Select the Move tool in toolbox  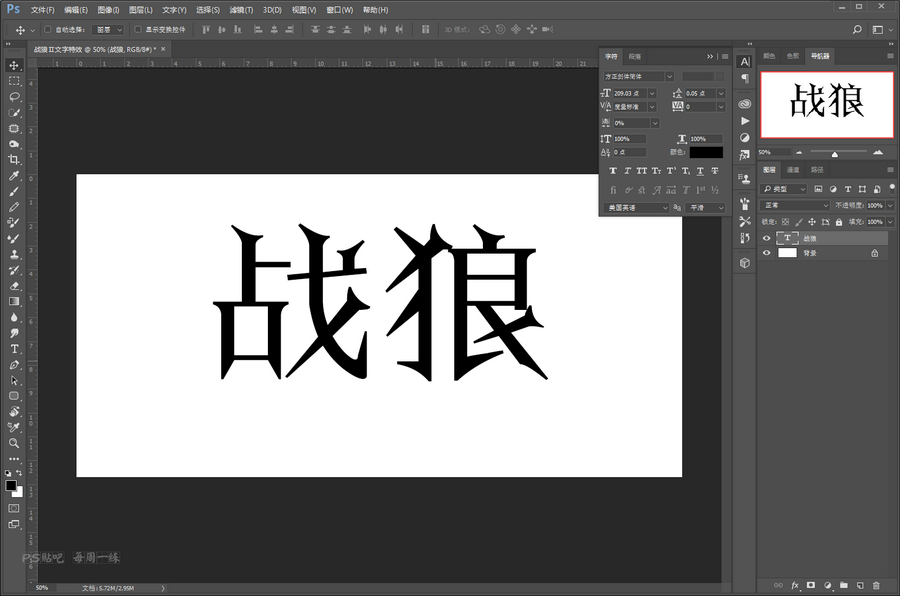(x=14, y=65)
